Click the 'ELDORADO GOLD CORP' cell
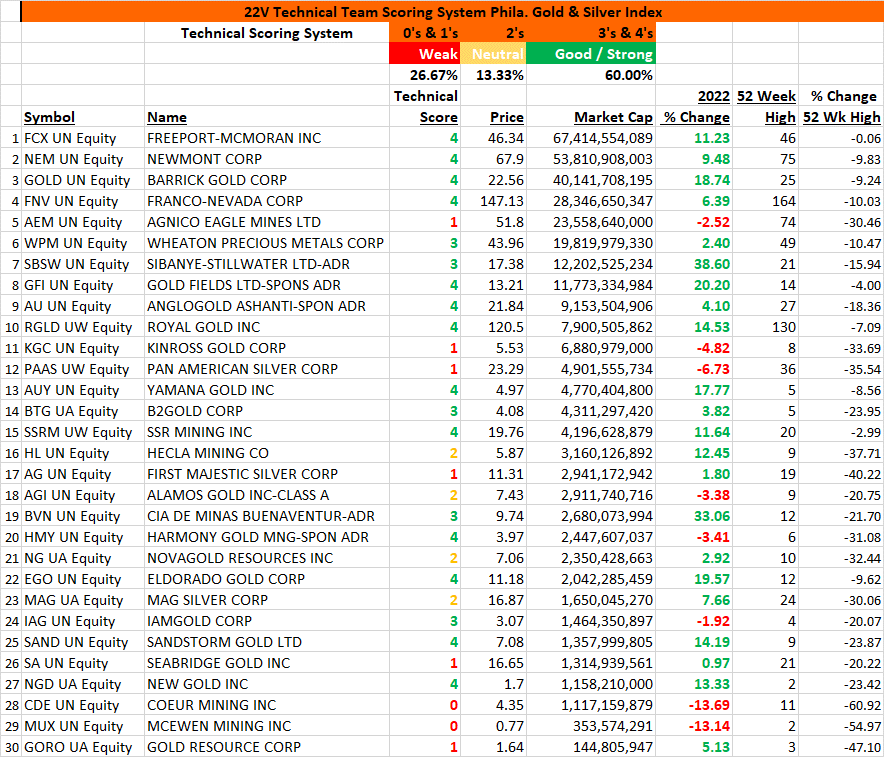 pos(267,579)
